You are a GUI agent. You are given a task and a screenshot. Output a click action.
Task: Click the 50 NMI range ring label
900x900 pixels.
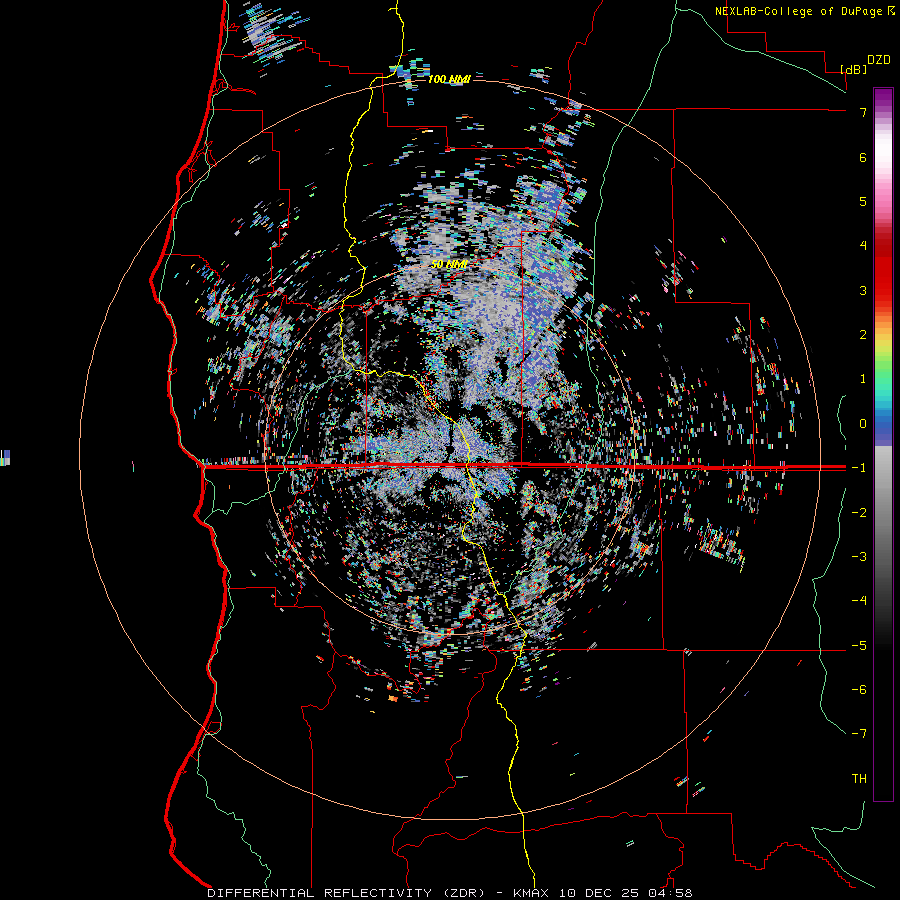449,264
